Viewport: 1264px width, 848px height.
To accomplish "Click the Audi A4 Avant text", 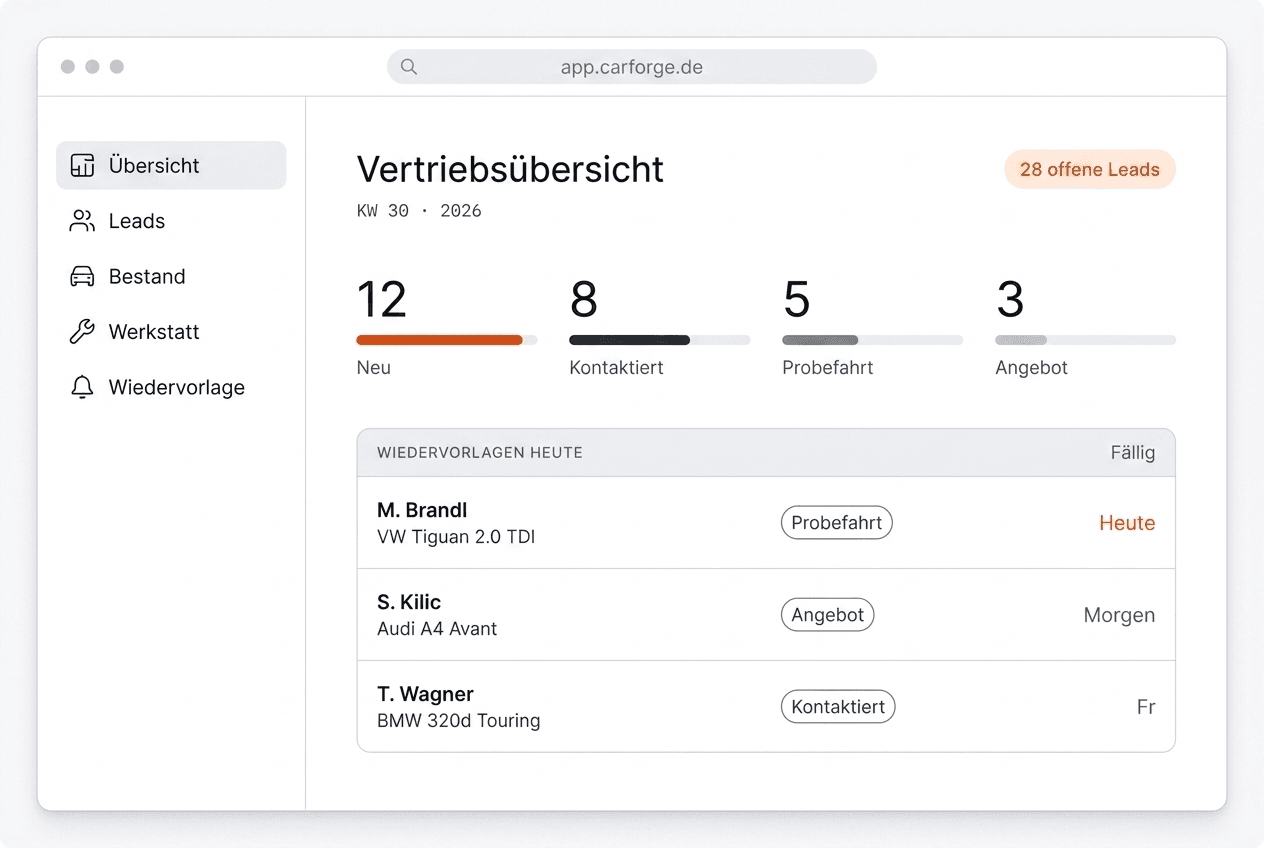I will 437,629.
